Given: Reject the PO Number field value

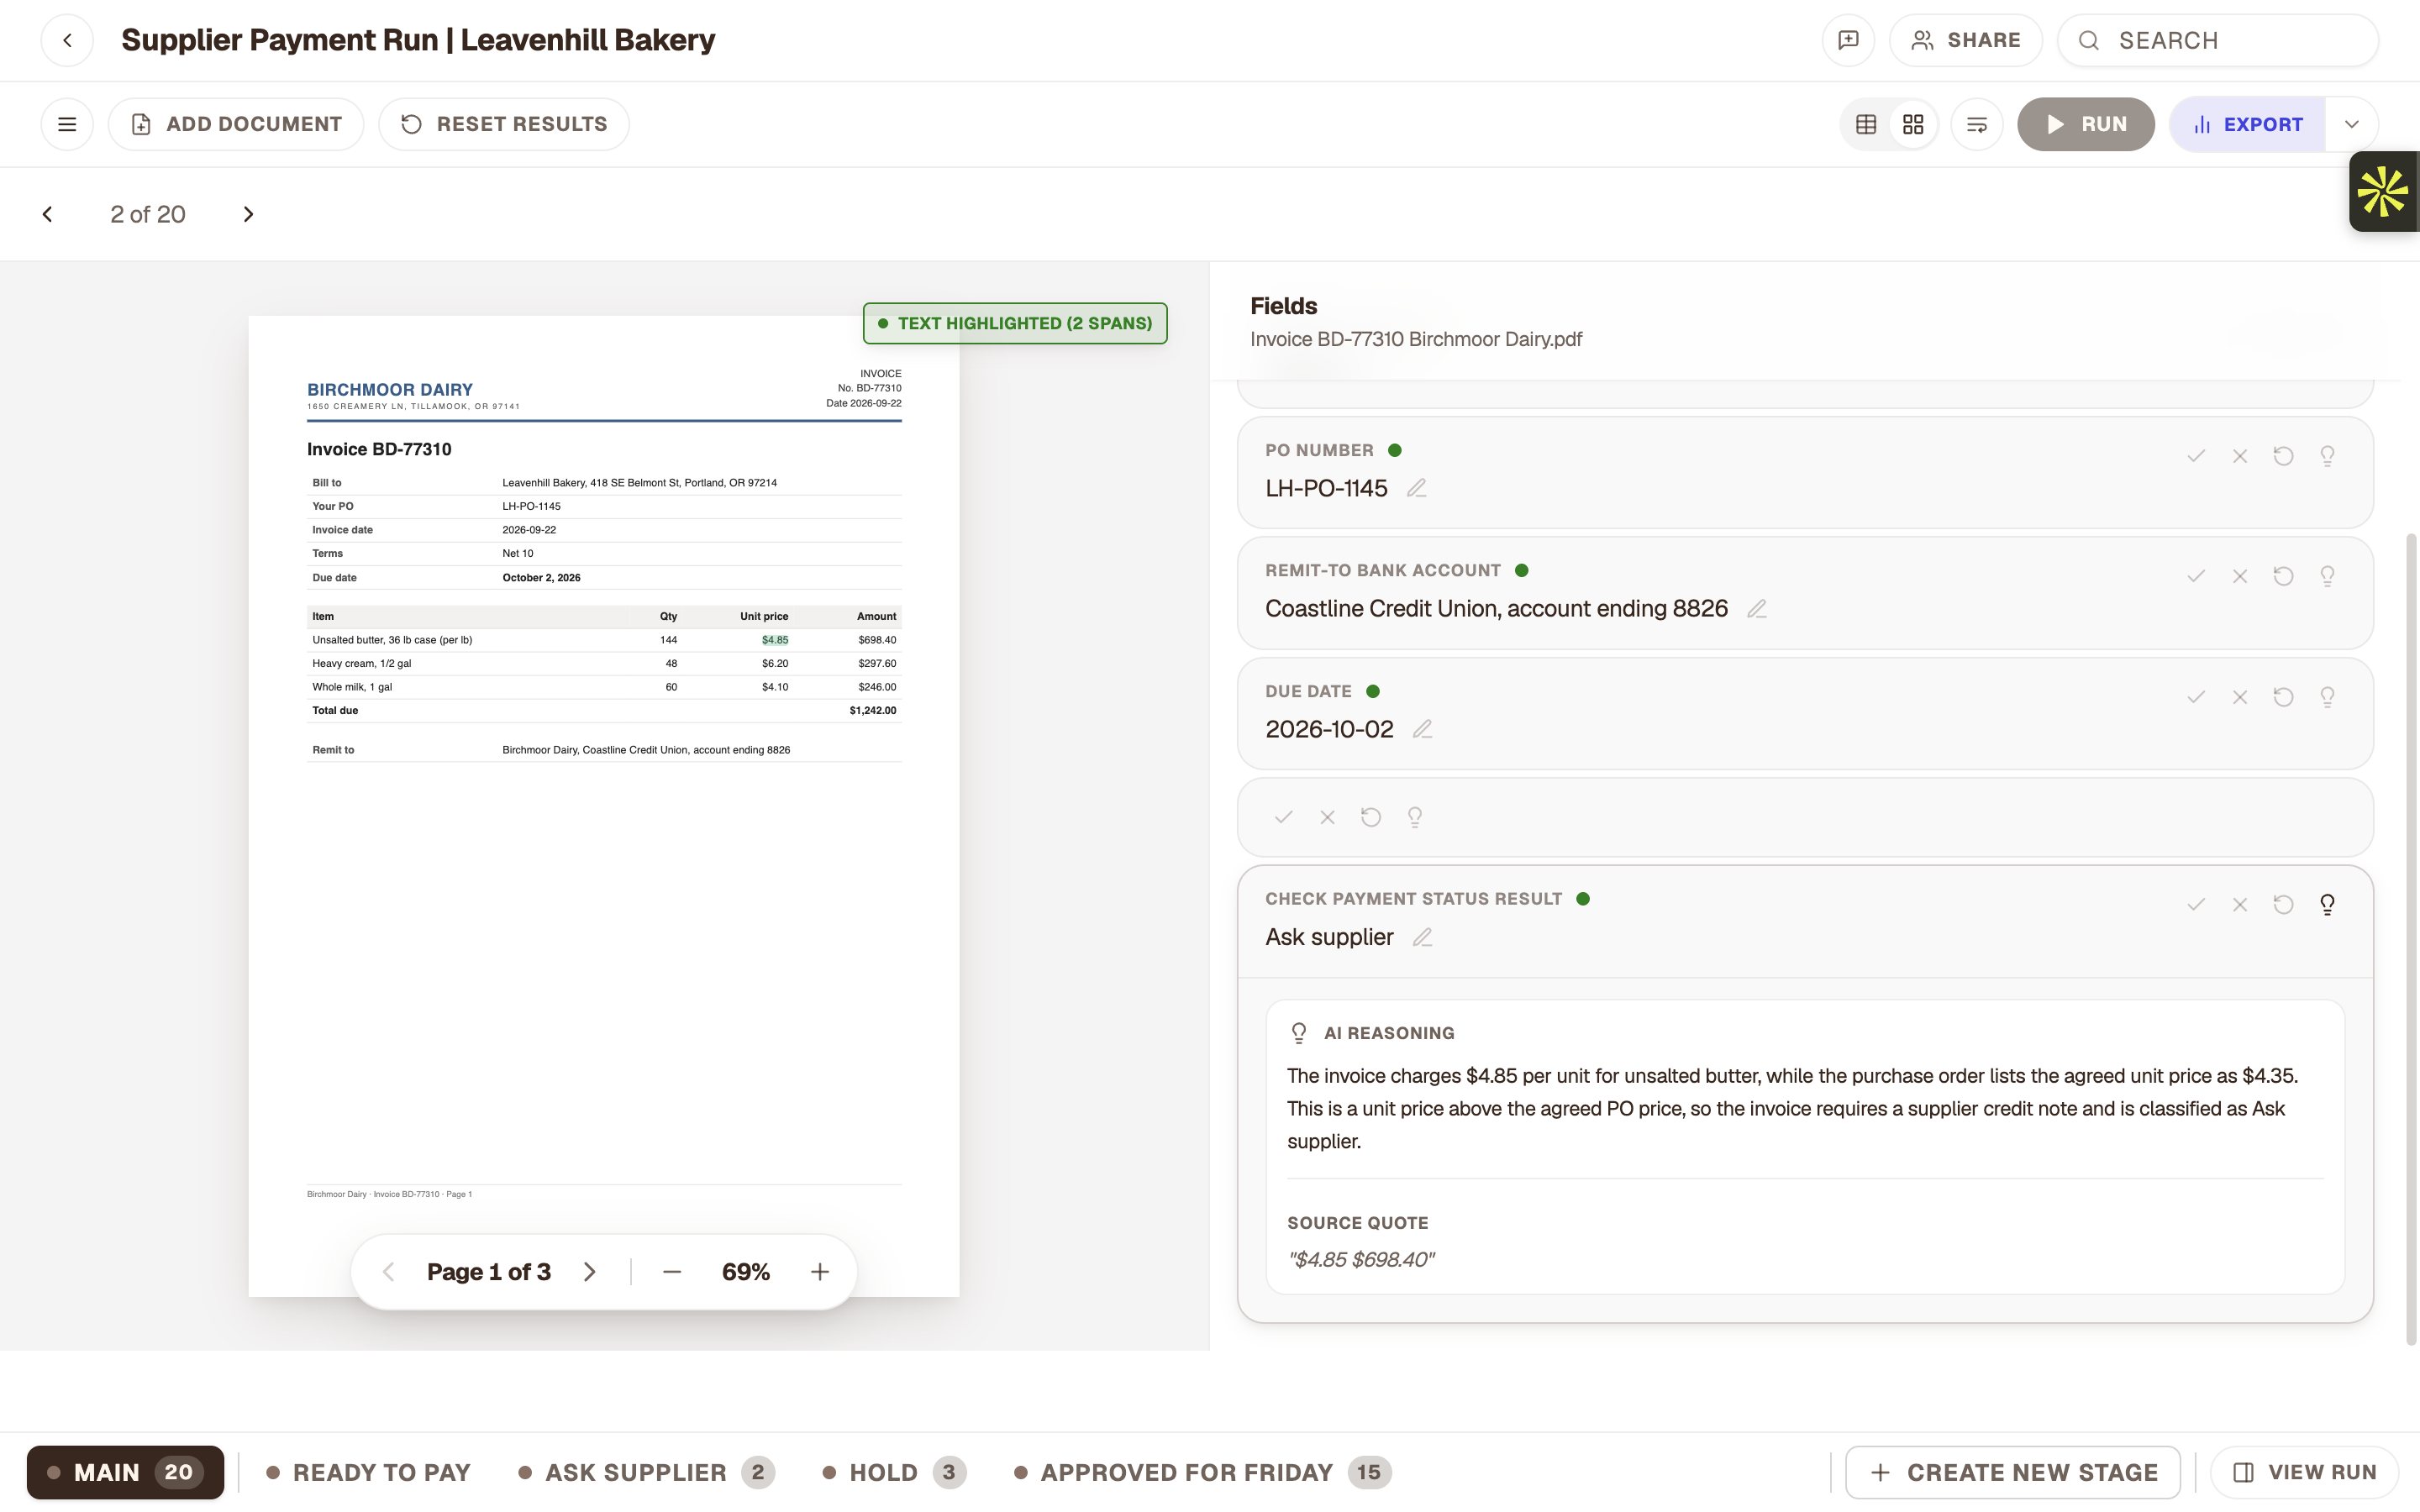Looking at the screenshot, I should (2240, 456).
